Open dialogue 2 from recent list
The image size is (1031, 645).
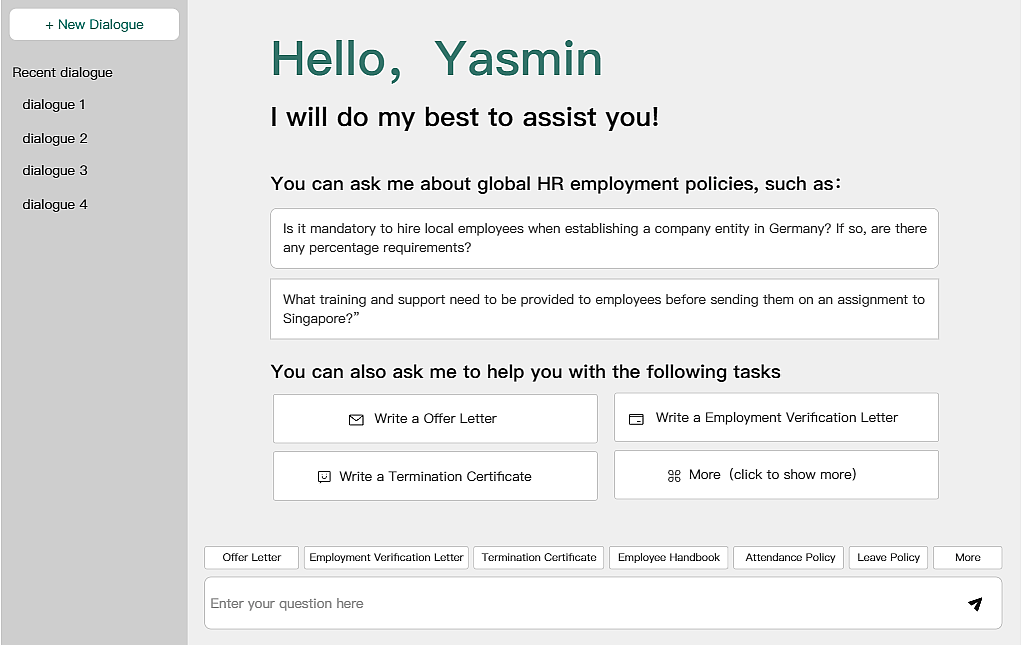click(55, 139)
